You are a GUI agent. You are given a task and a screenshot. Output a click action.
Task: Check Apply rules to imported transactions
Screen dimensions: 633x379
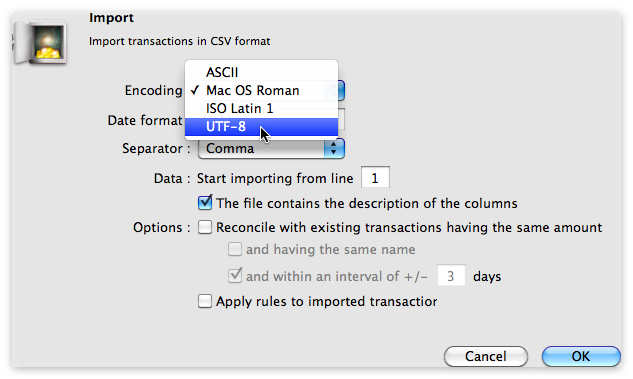[205, 301]
